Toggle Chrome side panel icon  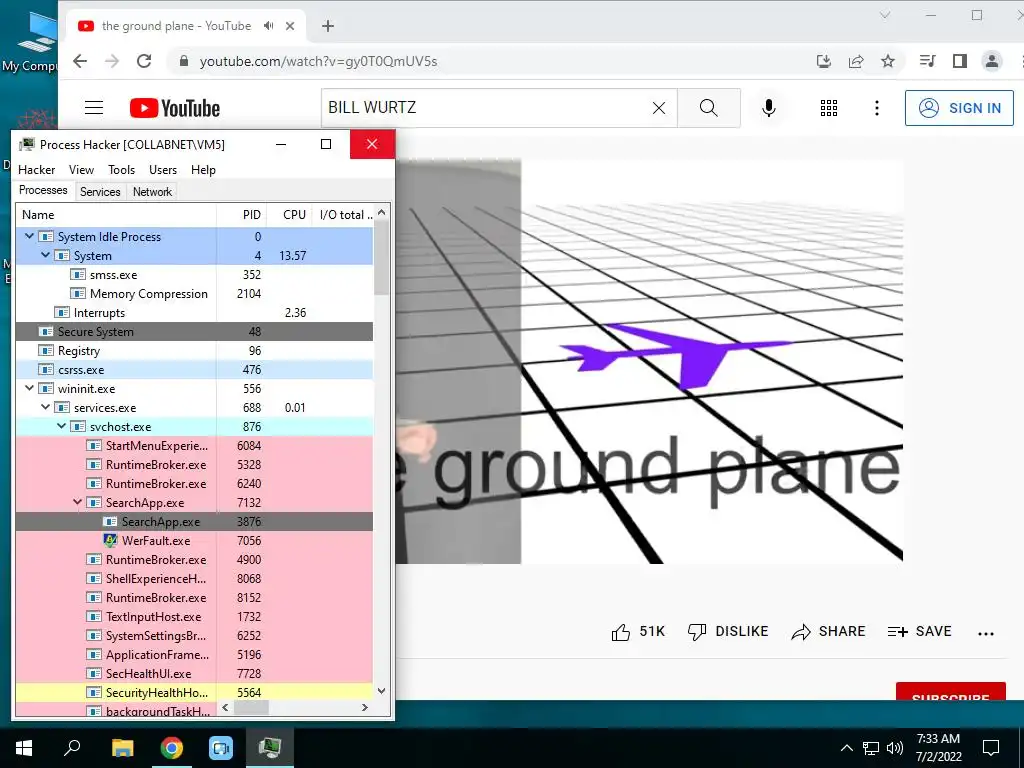[959, 61]
